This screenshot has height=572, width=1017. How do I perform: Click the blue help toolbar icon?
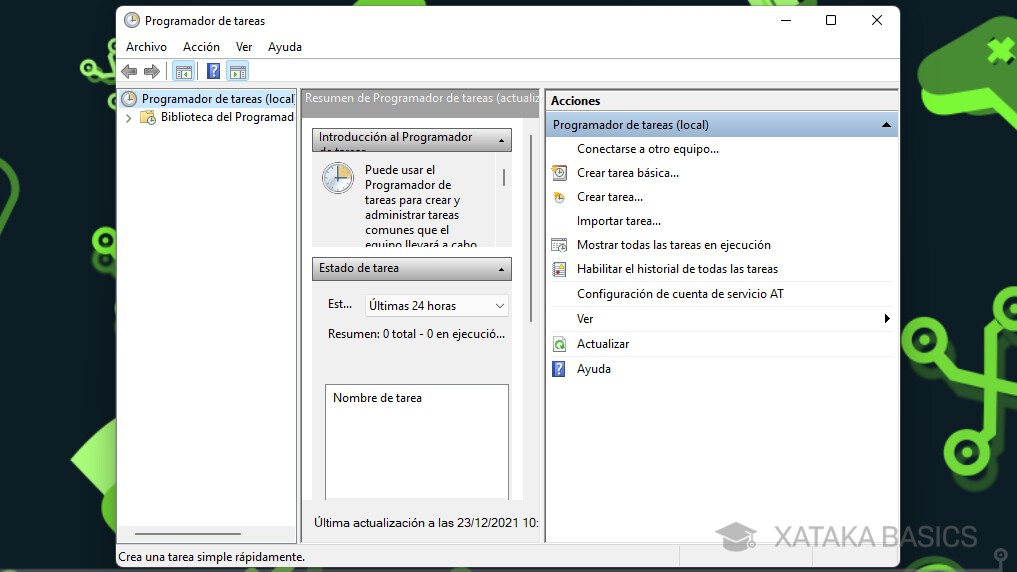(213, 71)
